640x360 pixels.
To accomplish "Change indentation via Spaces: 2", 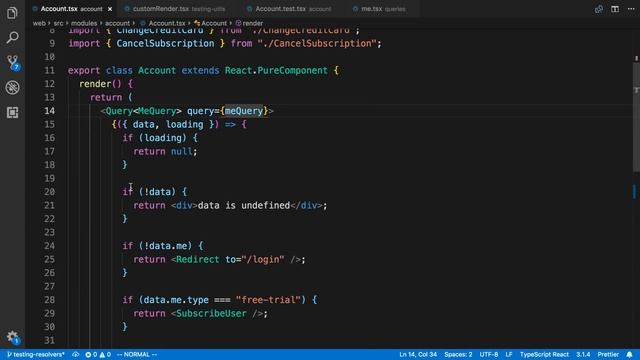I will pos(458,354).
